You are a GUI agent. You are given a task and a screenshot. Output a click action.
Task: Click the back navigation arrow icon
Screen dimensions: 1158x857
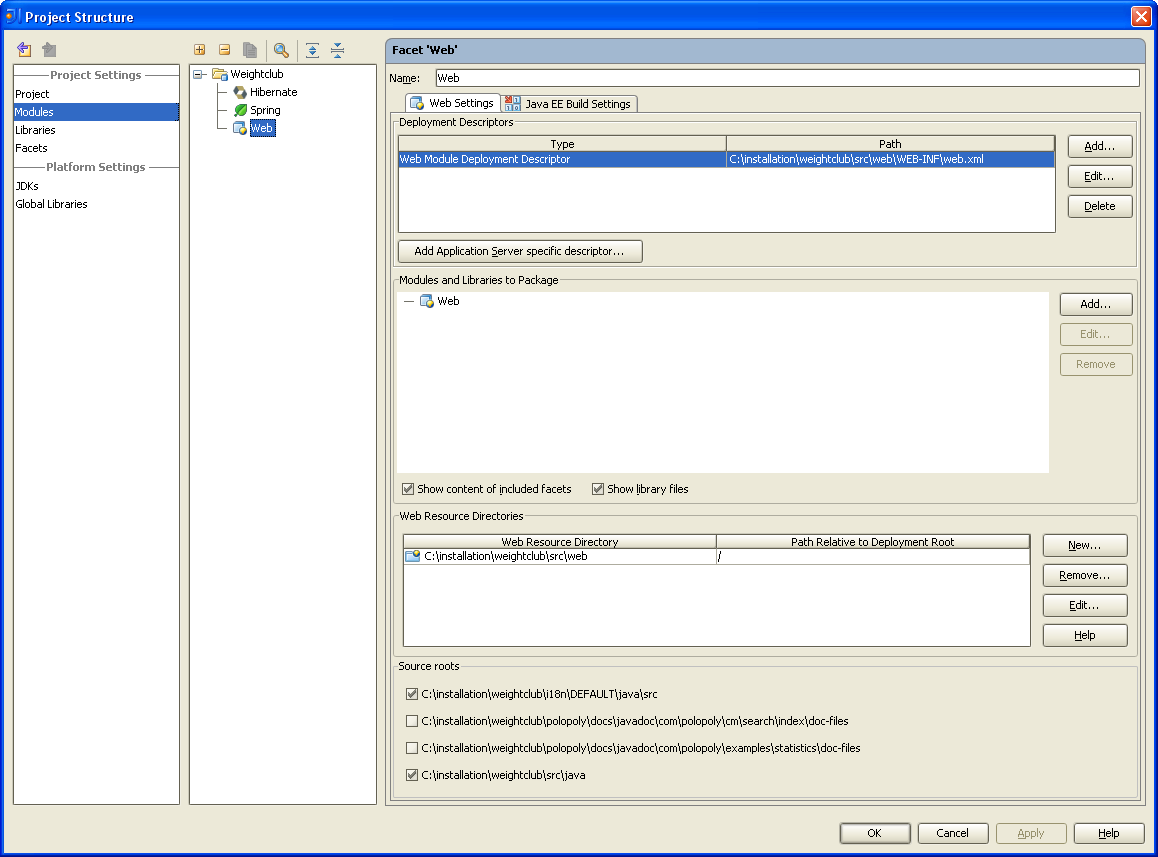(x=24, y=49)
